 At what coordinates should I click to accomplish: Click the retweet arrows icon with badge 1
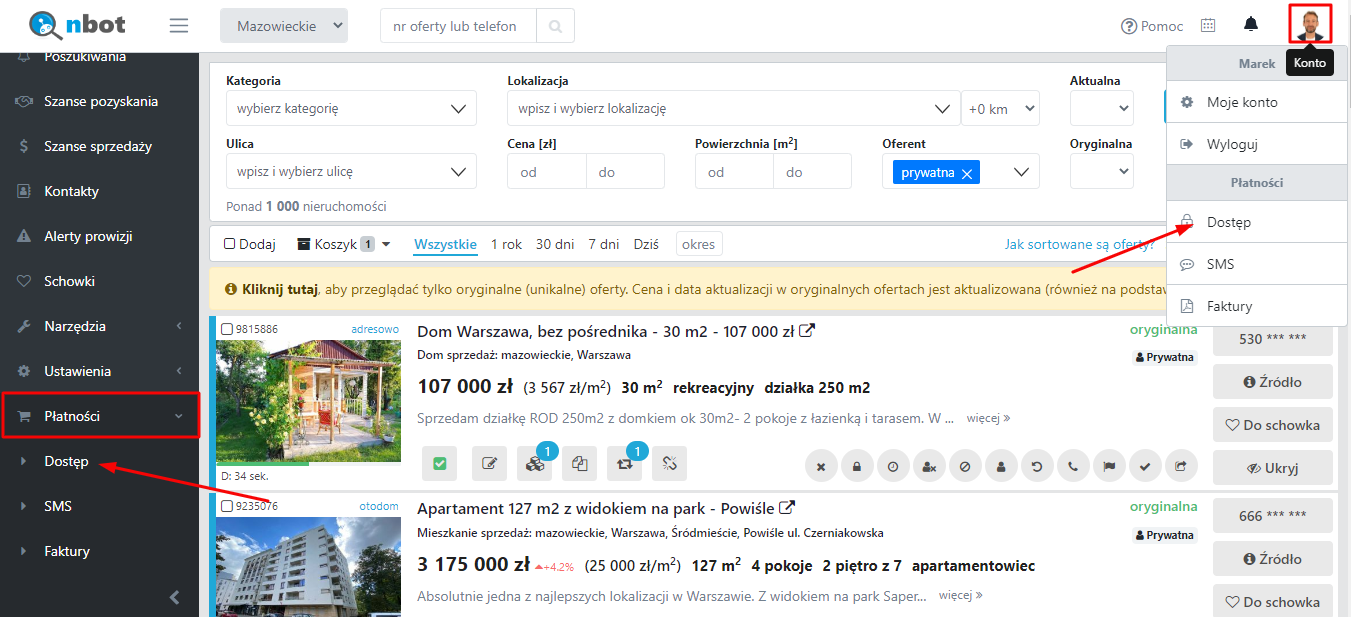[625, 464]
